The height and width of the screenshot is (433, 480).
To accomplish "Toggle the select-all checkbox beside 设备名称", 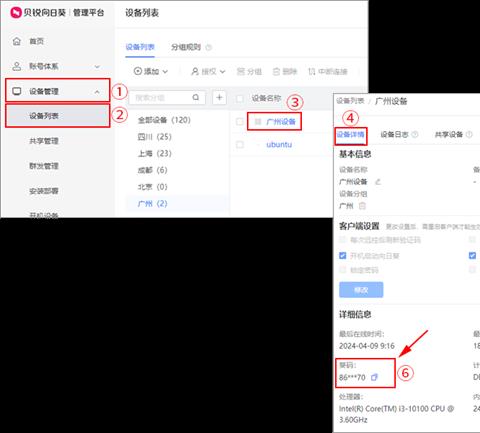I will (239, 99).
